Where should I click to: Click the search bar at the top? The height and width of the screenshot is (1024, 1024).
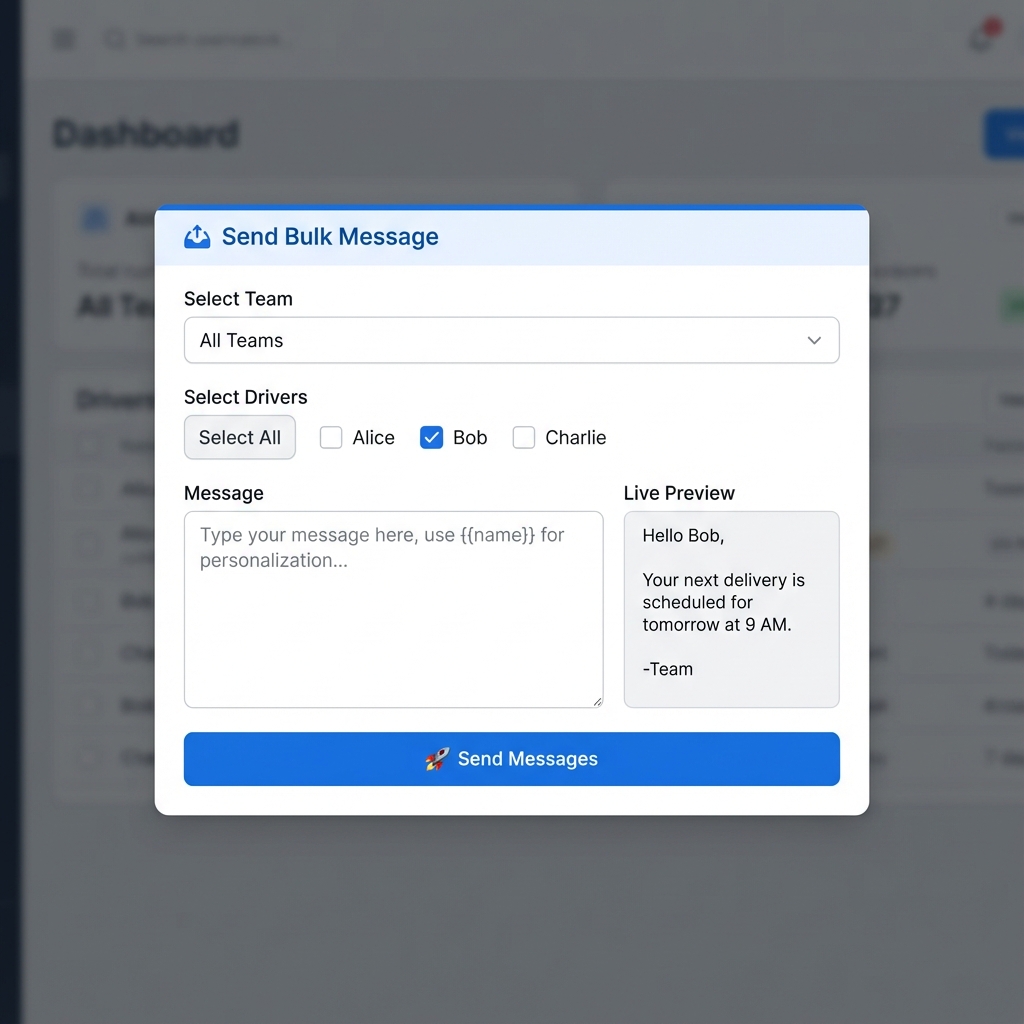(200, 39)
